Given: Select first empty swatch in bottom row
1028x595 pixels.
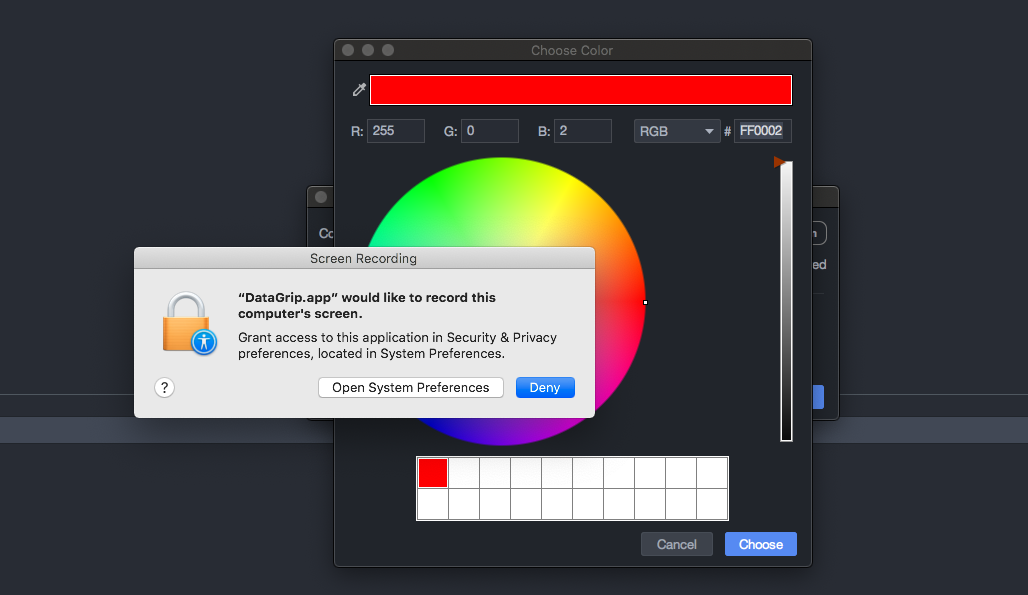Looking at the screenshot, I should tap(433, 504).
